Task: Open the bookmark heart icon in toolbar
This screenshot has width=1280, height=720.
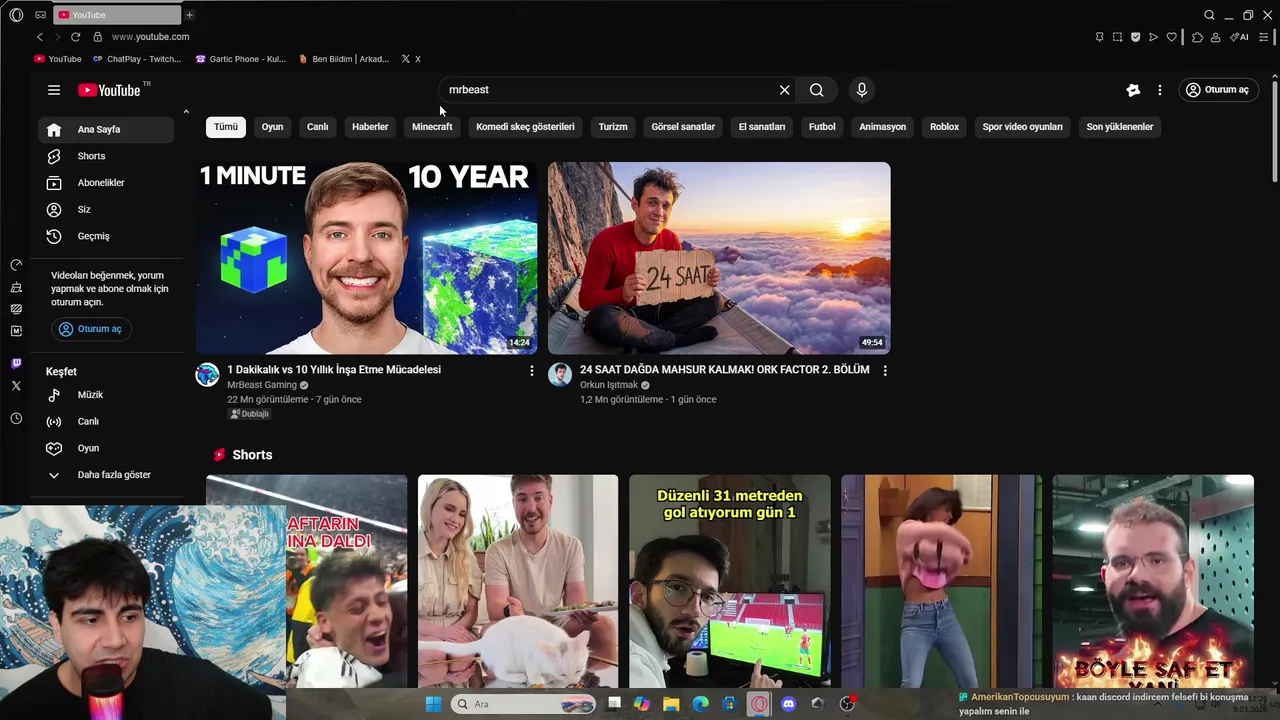Action: (1172, 37)
